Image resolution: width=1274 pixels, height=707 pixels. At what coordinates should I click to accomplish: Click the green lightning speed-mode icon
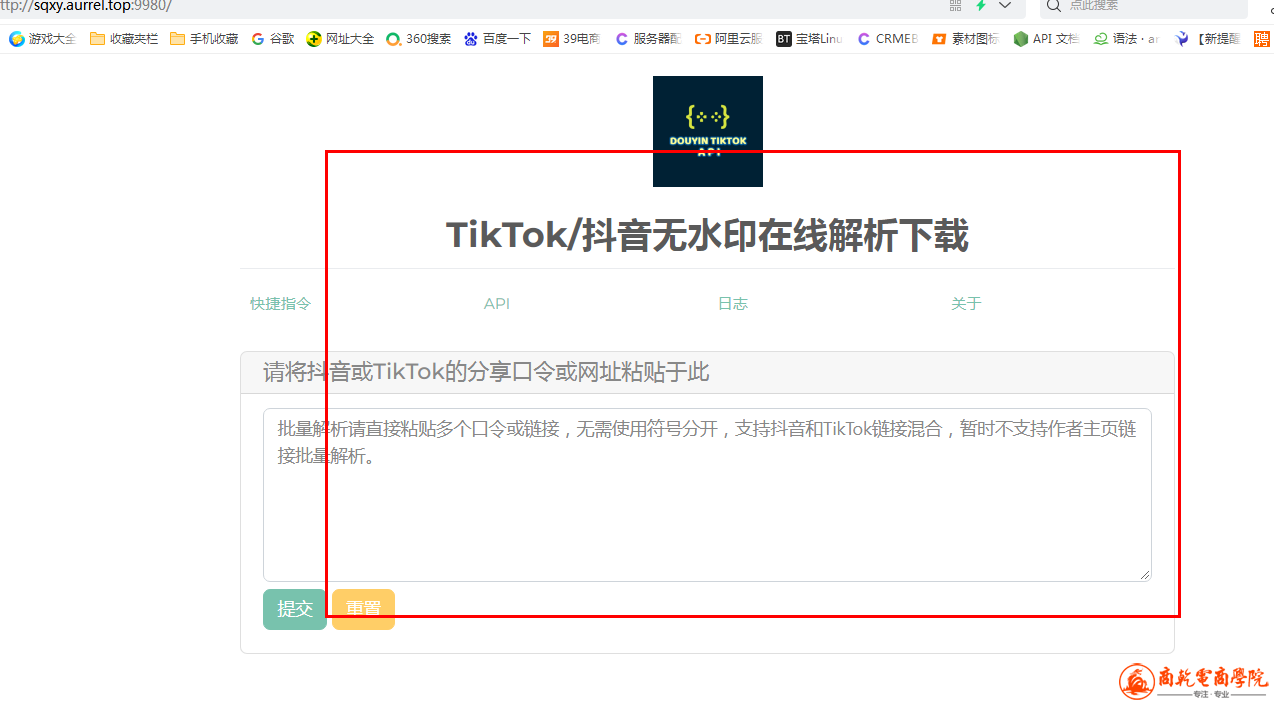click(x=981, y=5)
